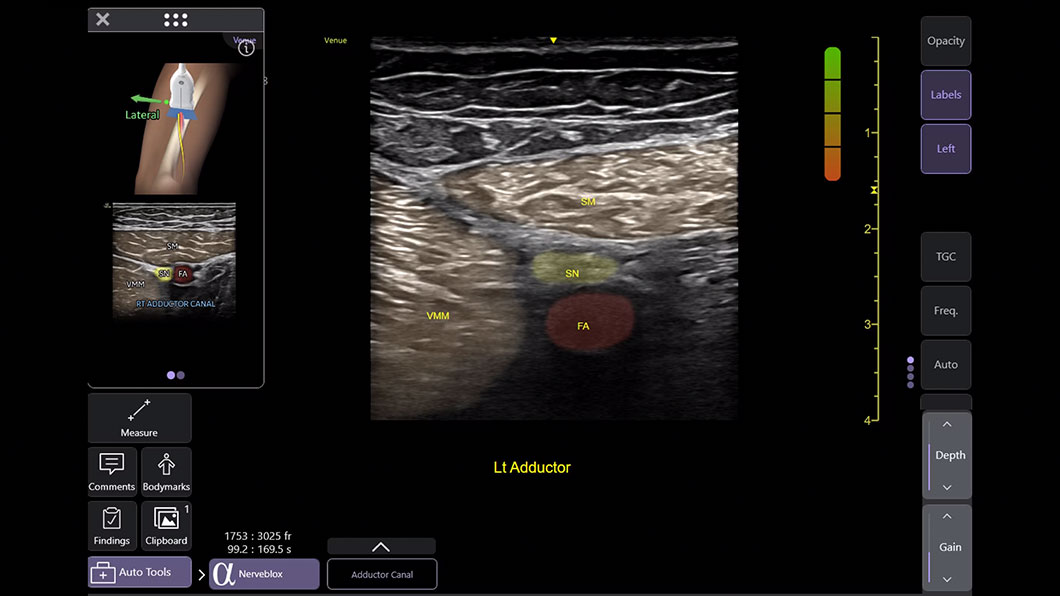This screenshot has width=1060, height=596.
Task: Expand the panel above Adductor Canal
Action: tap(381, 547)
